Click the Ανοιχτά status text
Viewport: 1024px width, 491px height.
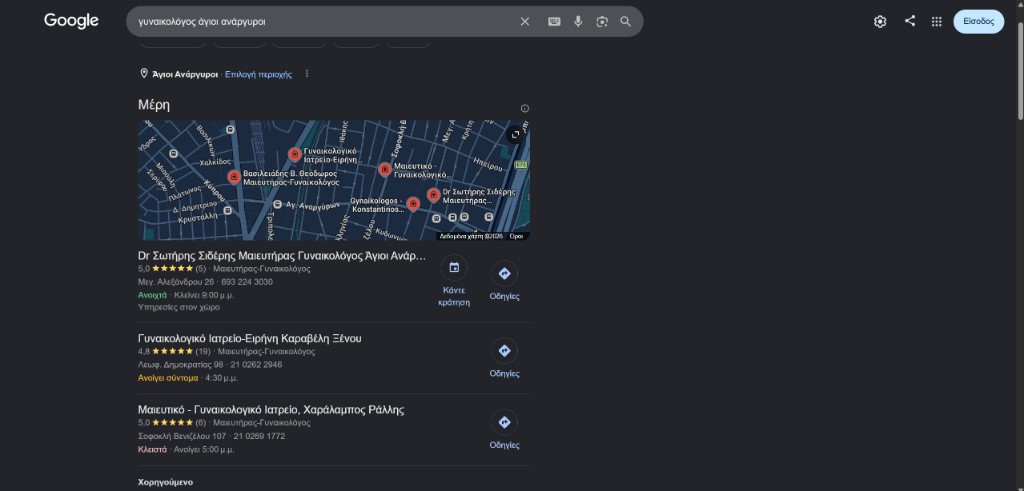[x=152, y=295]
